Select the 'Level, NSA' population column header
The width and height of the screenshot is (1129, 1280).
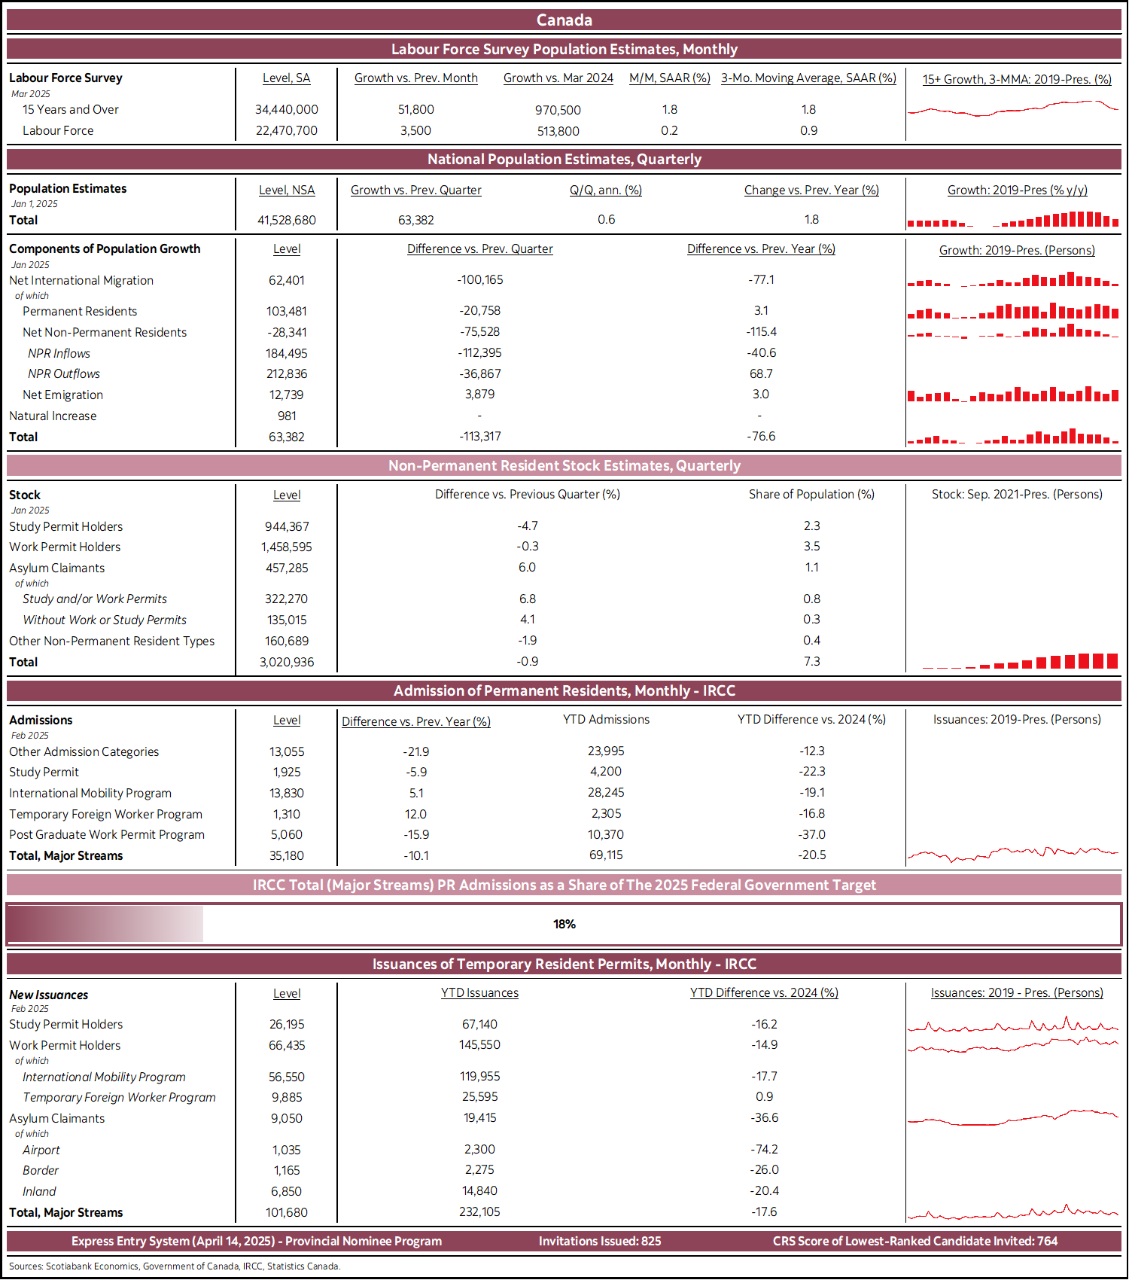287,190
